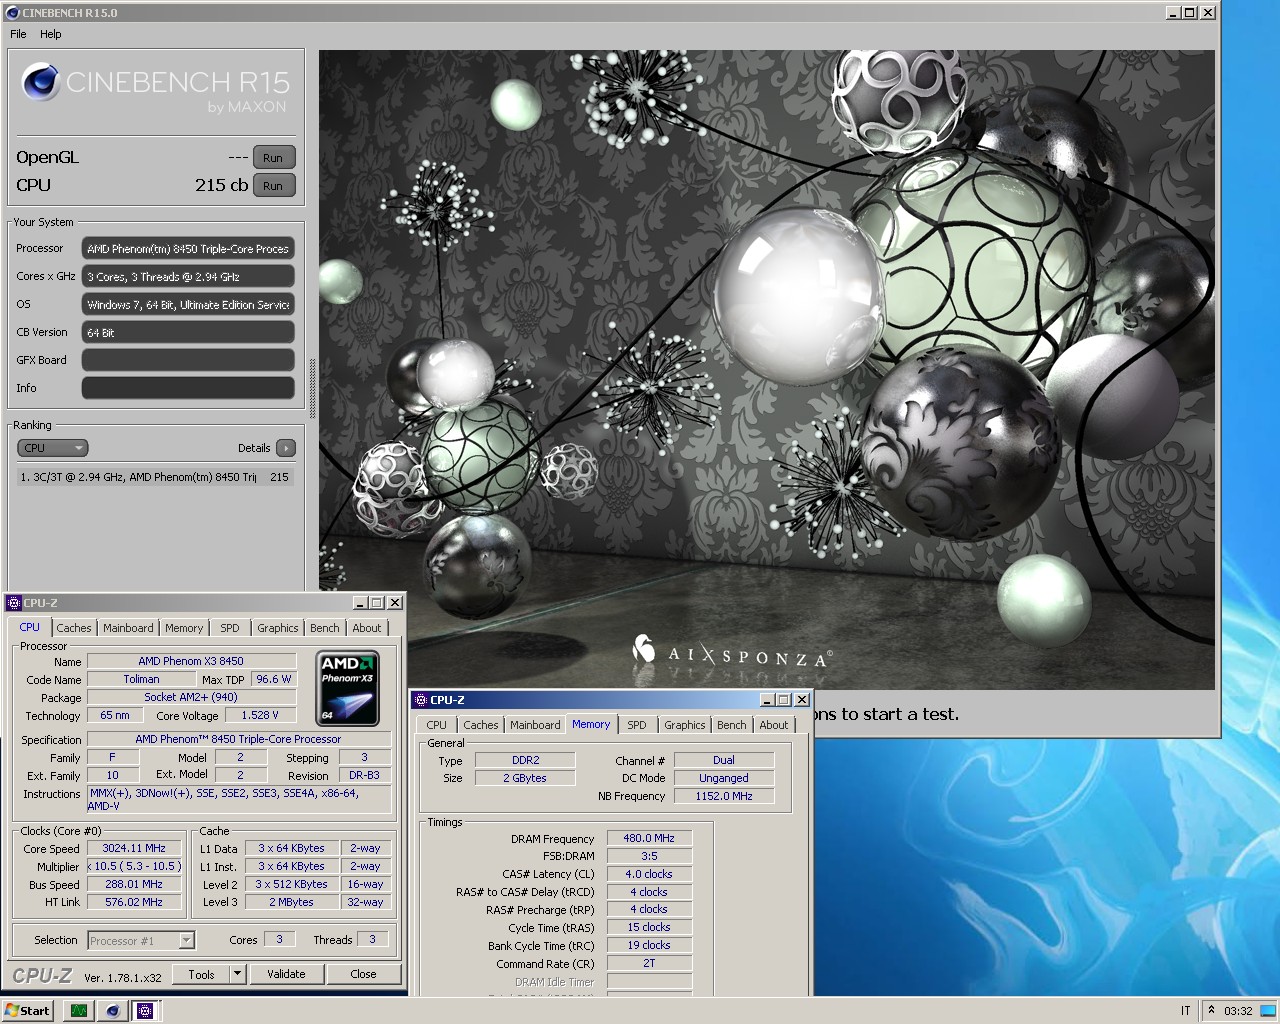Click the CAS# Latency value 4.0 clocks
1280x1024 pixels.
(649, 874)
